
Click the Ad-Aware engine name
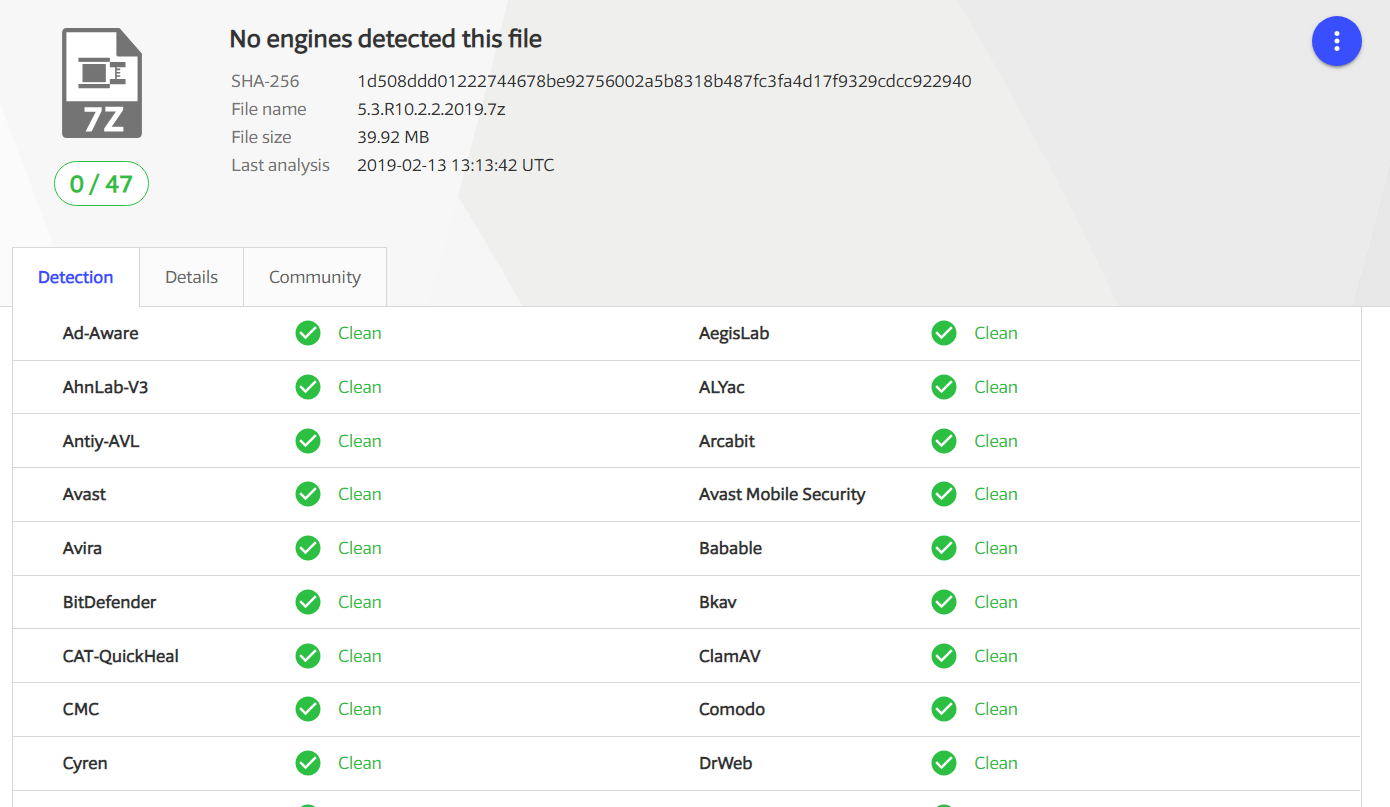point(100,333)
